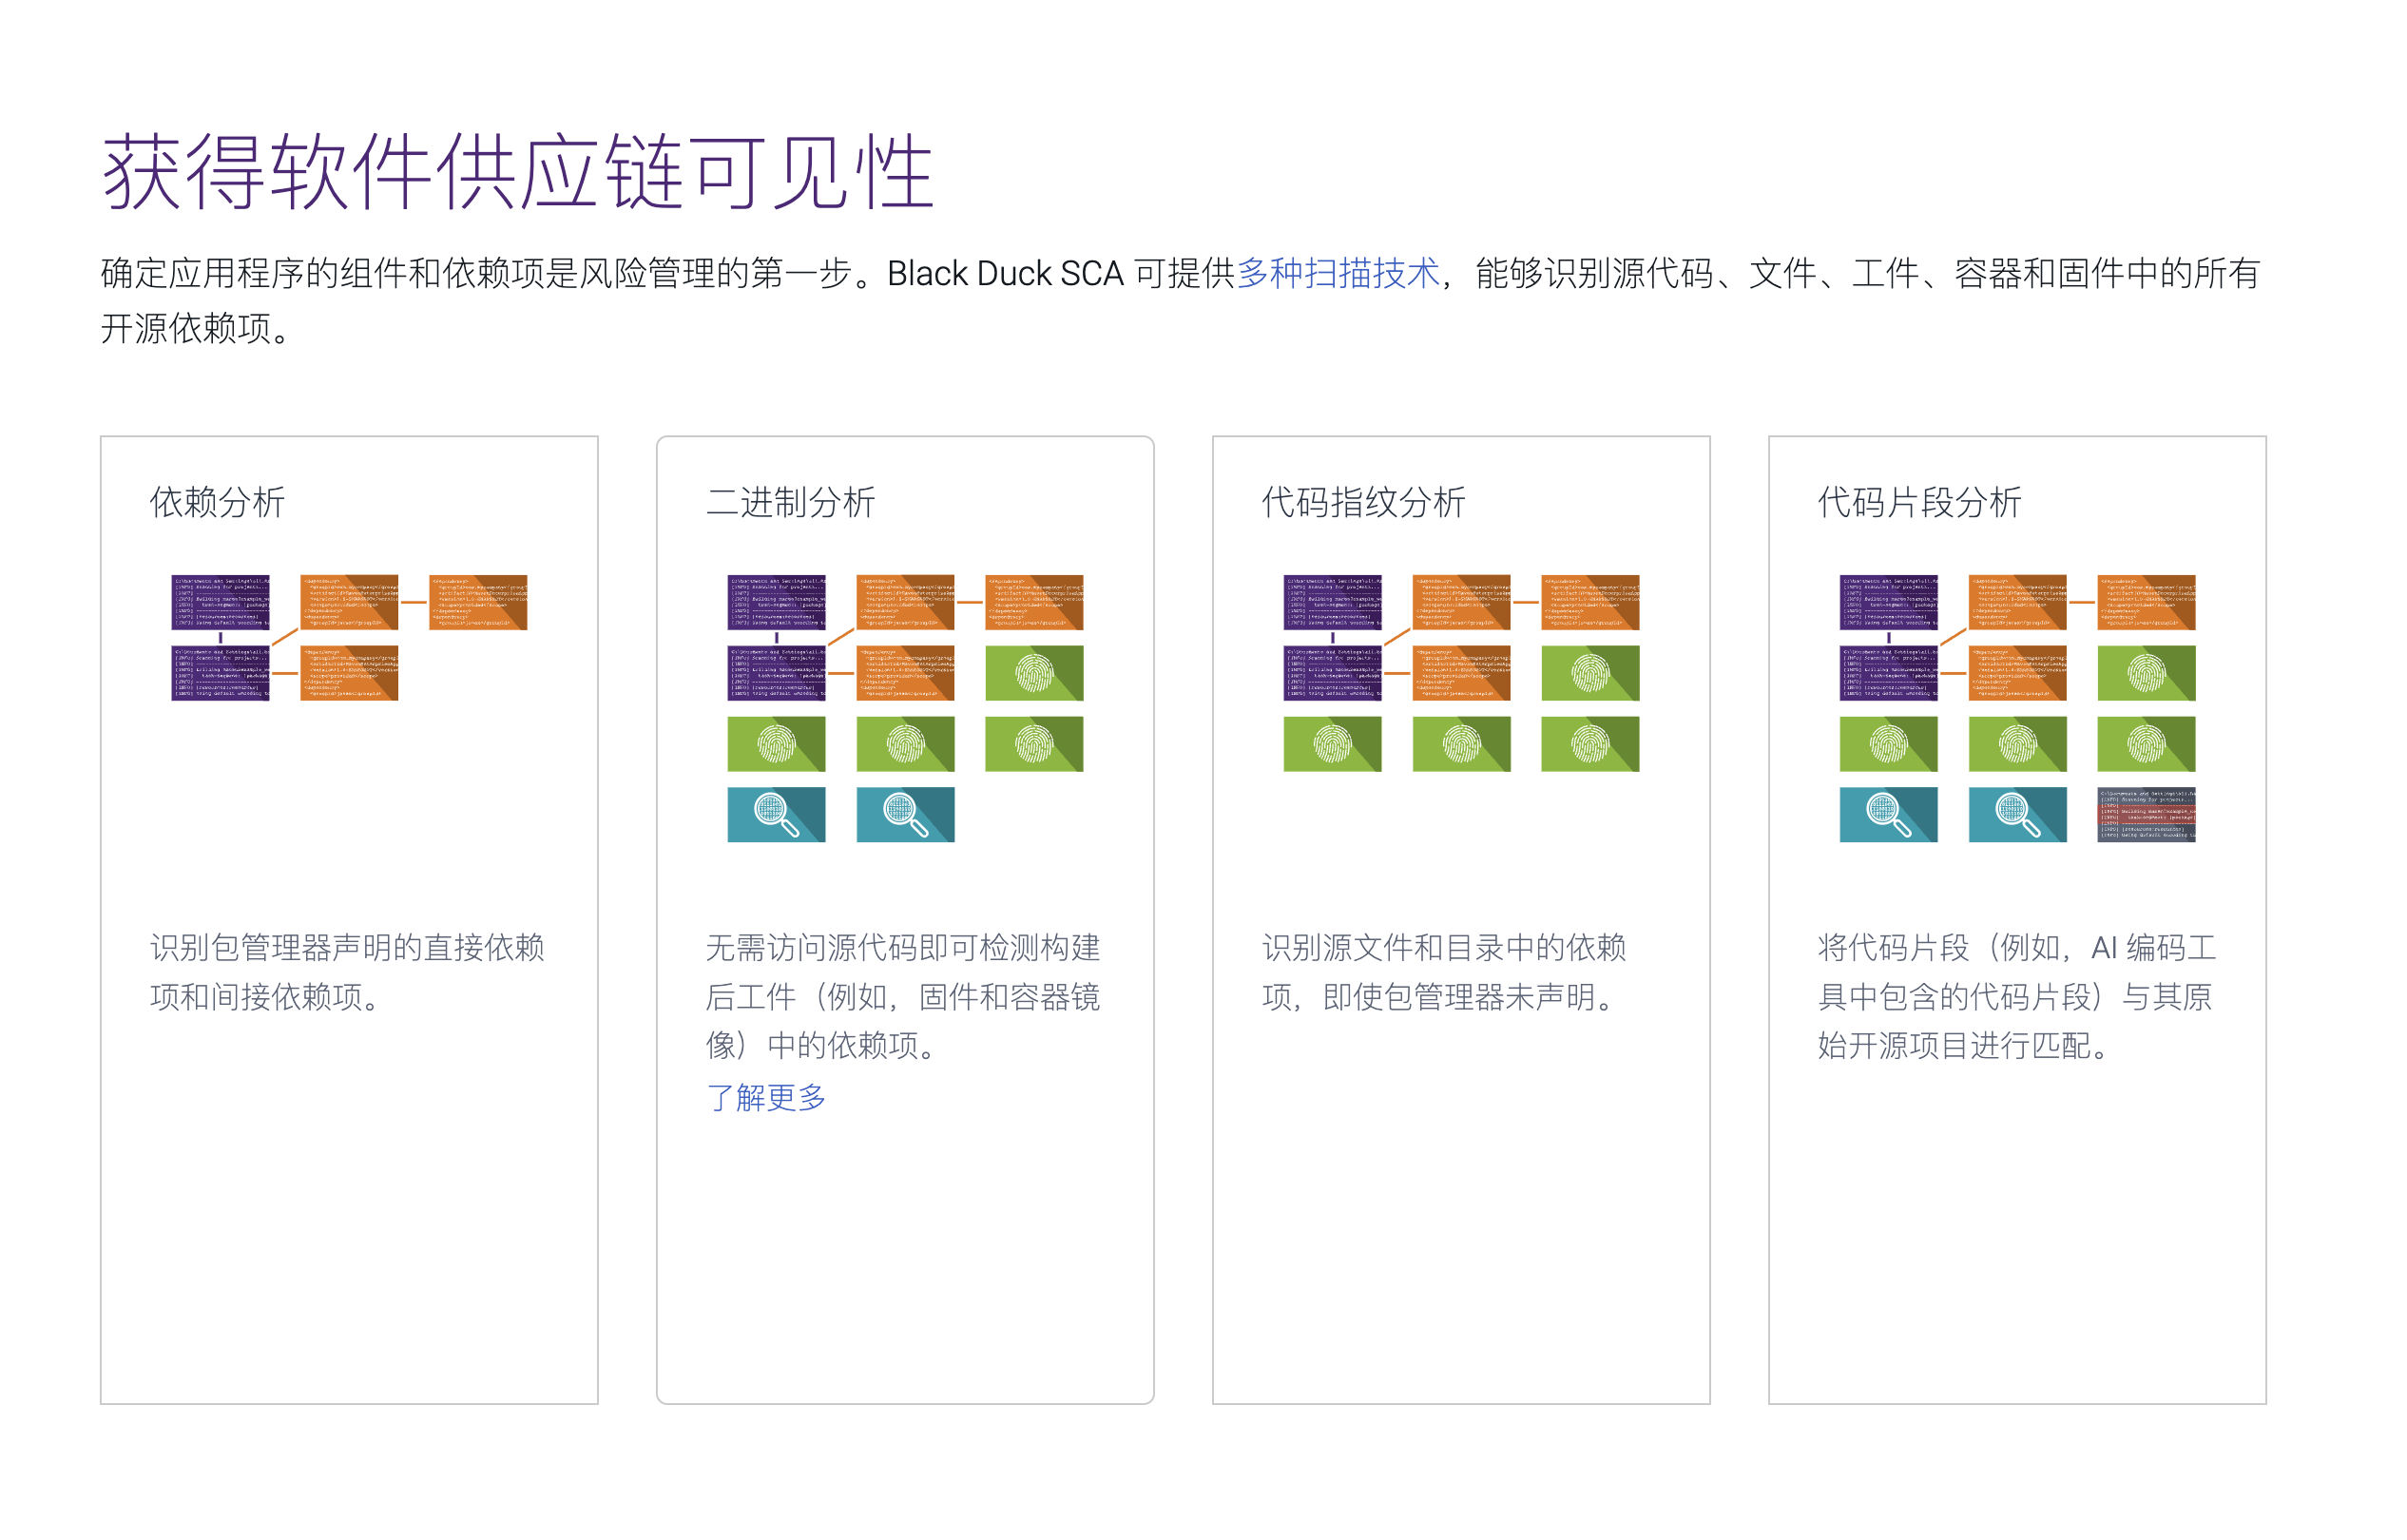Click the top-right orange XML tile in 依赖分析 card
This screenshot has height=1540, width=2407.
(x=478, y=602)
